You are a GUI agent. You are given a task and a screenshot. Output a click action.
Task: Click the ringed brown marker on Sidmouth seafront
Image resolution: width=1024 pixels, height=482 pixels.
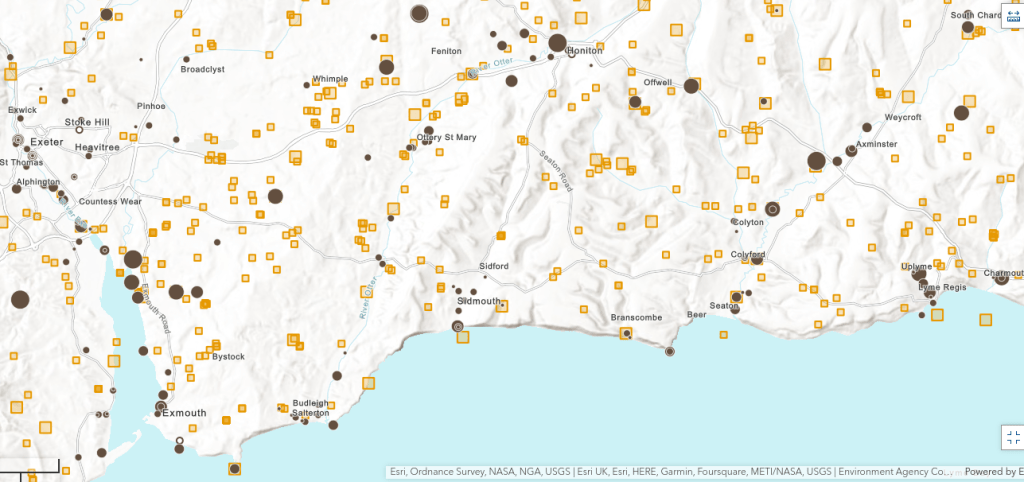point(458,326)
